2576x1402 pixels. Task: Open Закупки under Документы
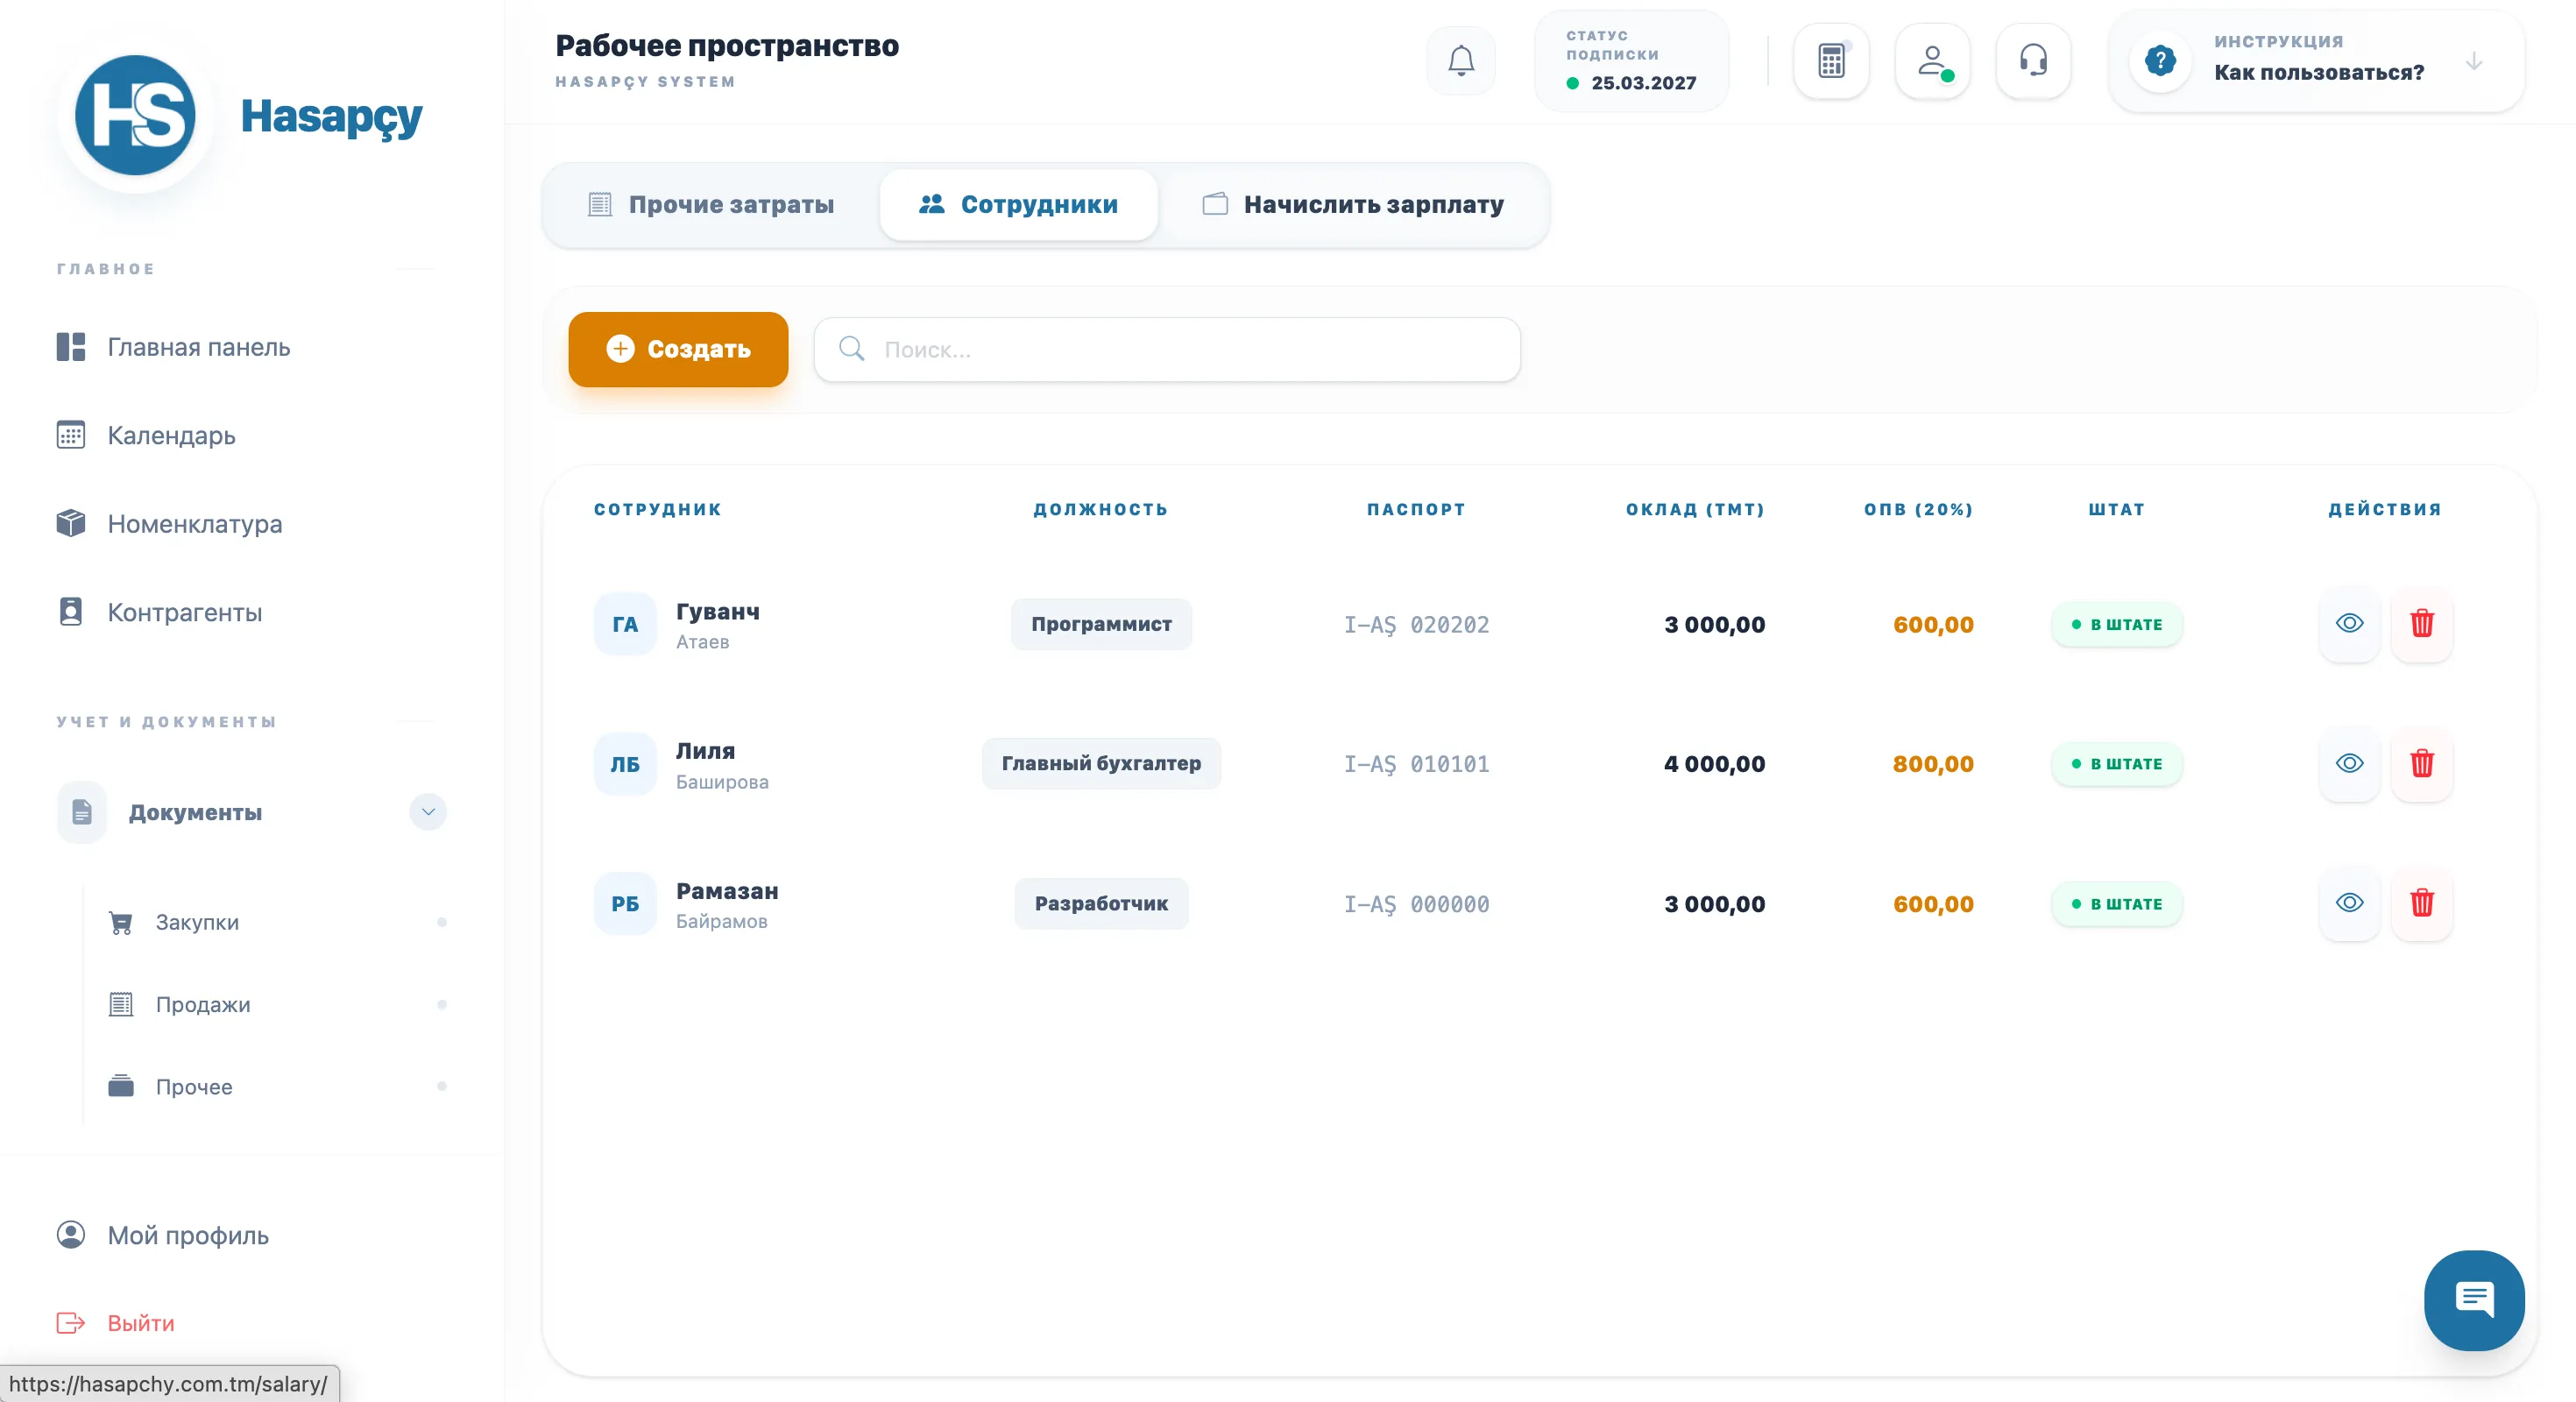pos(197,922)
